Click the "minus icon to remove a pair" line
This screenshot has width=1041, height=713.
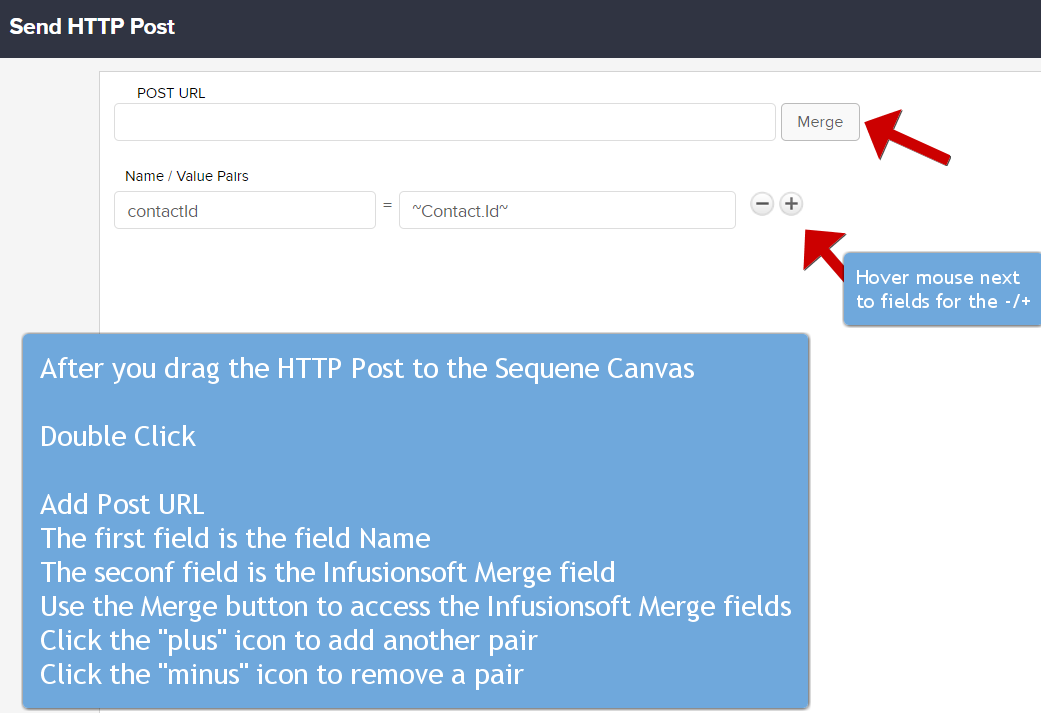coord(281,675)
